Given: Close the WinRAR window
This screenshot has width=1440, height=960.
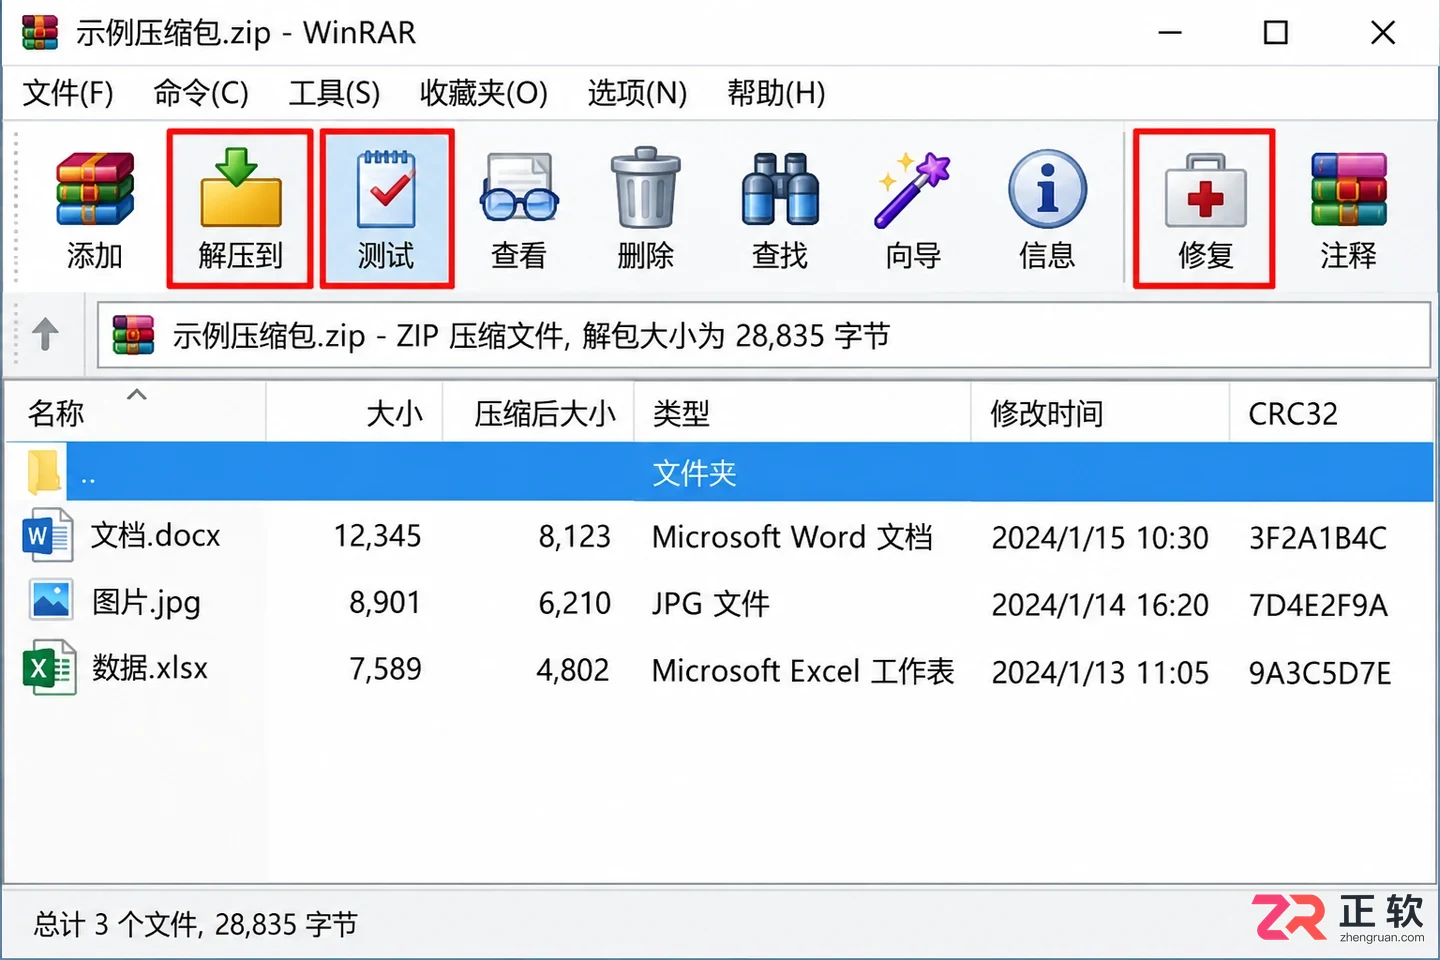Looking at the screenshot, I should (1383, 33).
